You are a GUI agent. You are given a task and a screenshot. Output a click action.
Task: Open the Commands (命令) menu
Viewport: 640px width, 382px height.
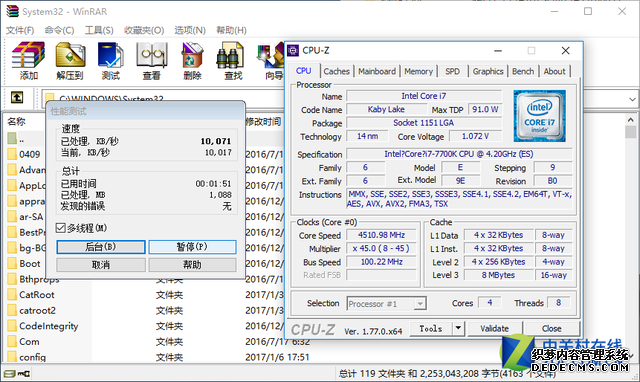pos(59,30)
